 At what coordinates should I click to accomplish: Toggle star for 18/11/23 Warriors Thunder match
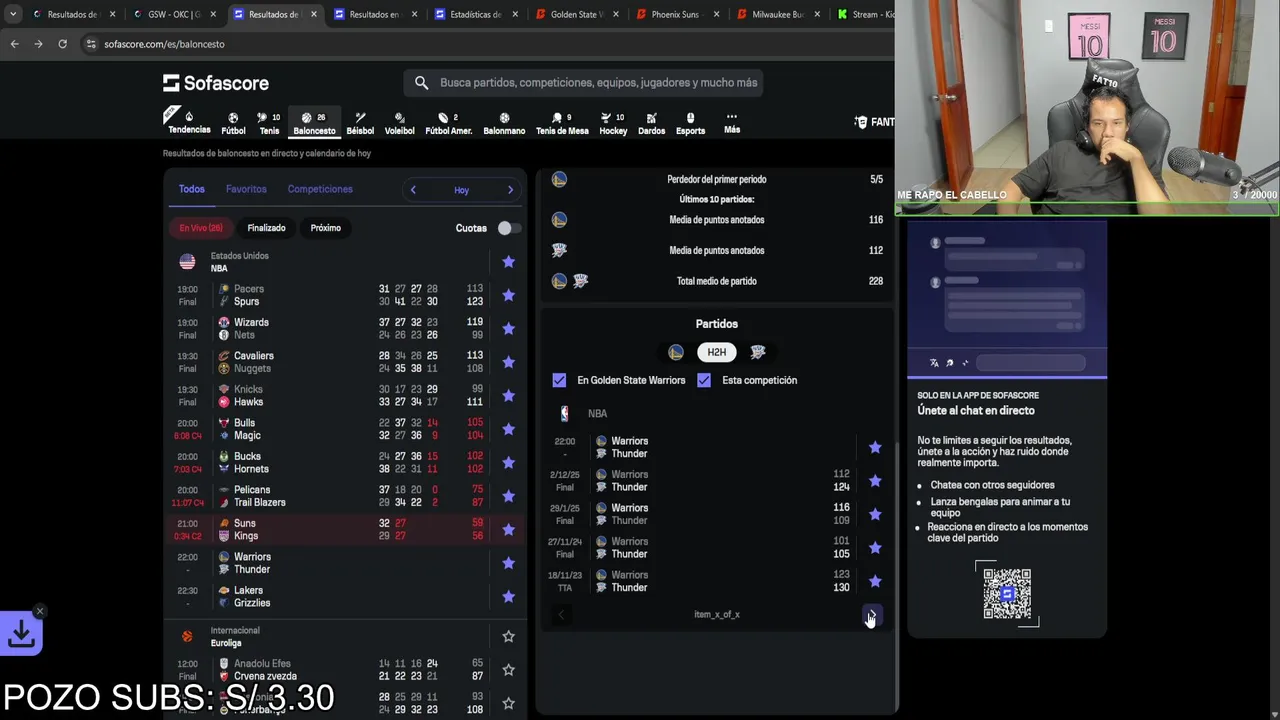coord(875,581)
